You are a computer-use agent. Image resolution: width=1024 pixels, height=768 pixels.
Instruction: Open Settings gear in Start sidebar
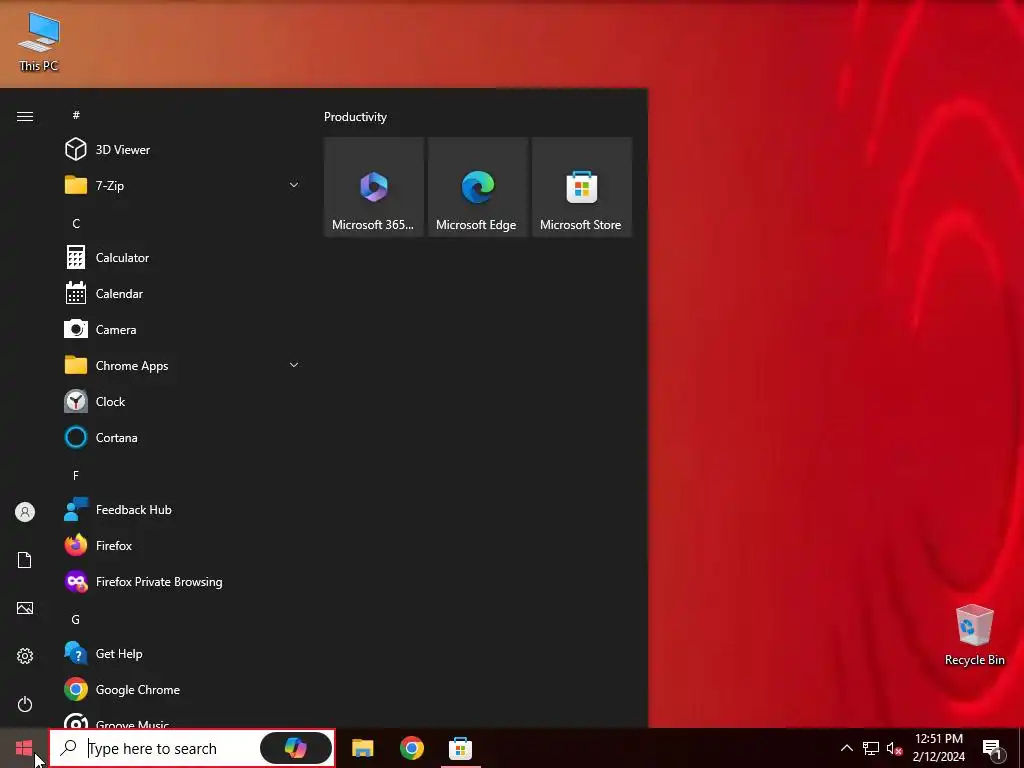(25, 656)
